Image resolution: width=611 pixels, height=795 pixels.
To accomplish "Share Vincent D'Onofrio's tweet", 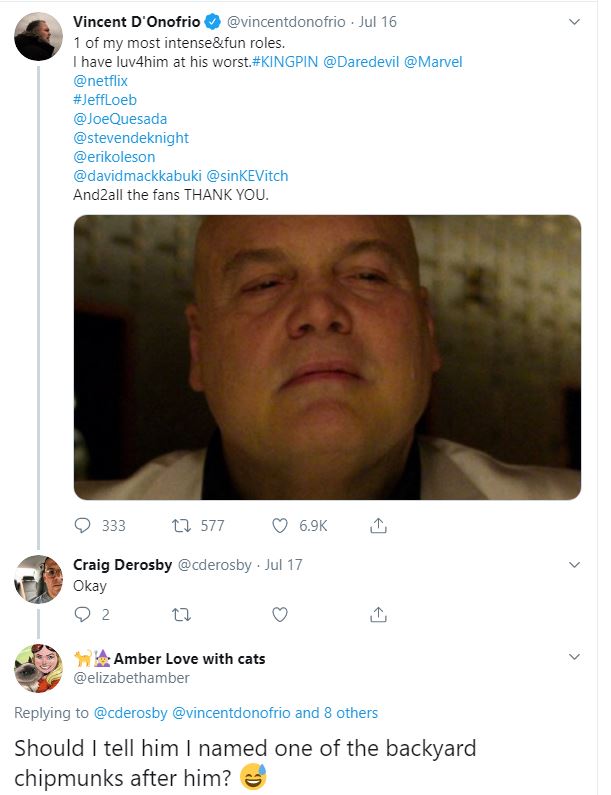I will 378,525.
